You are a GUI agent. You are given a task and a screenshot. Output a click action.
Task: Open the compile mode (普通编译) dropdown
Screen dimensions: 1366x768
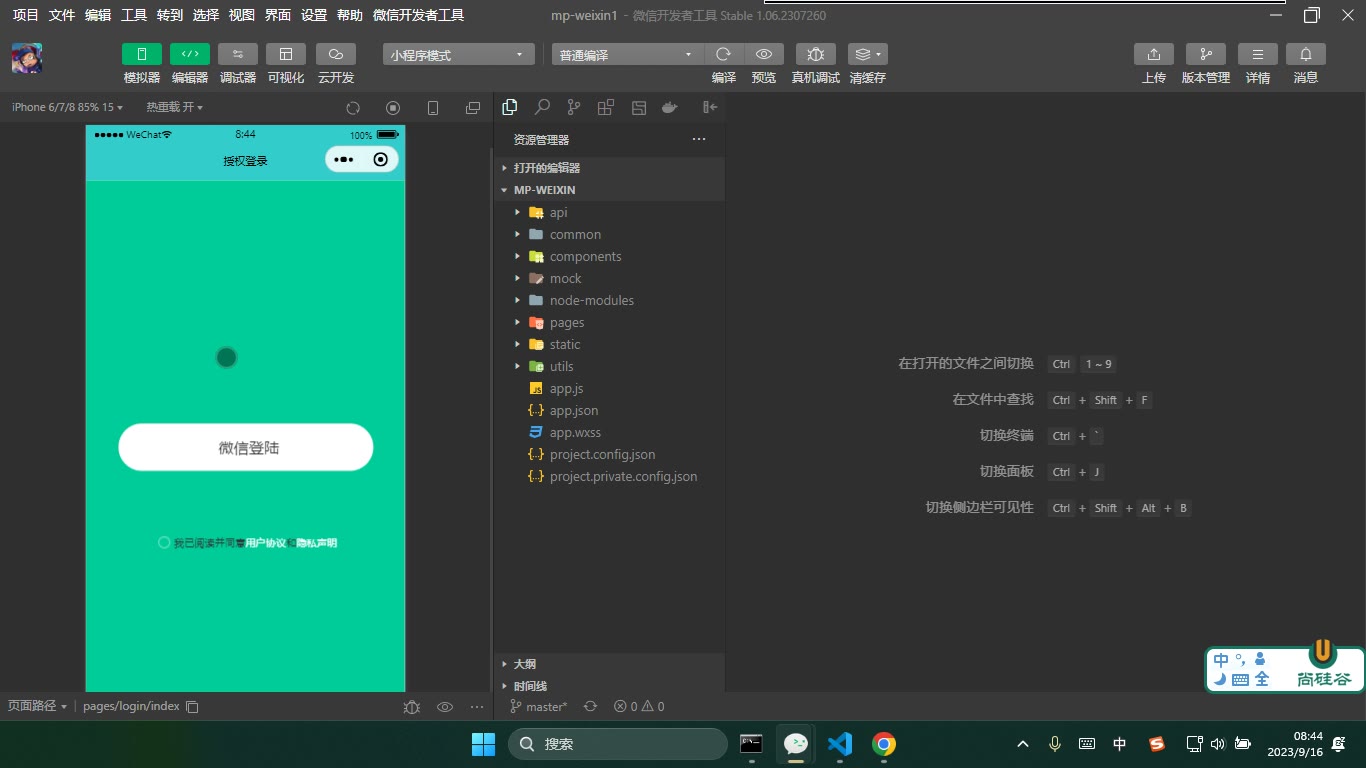pos(627,55)
